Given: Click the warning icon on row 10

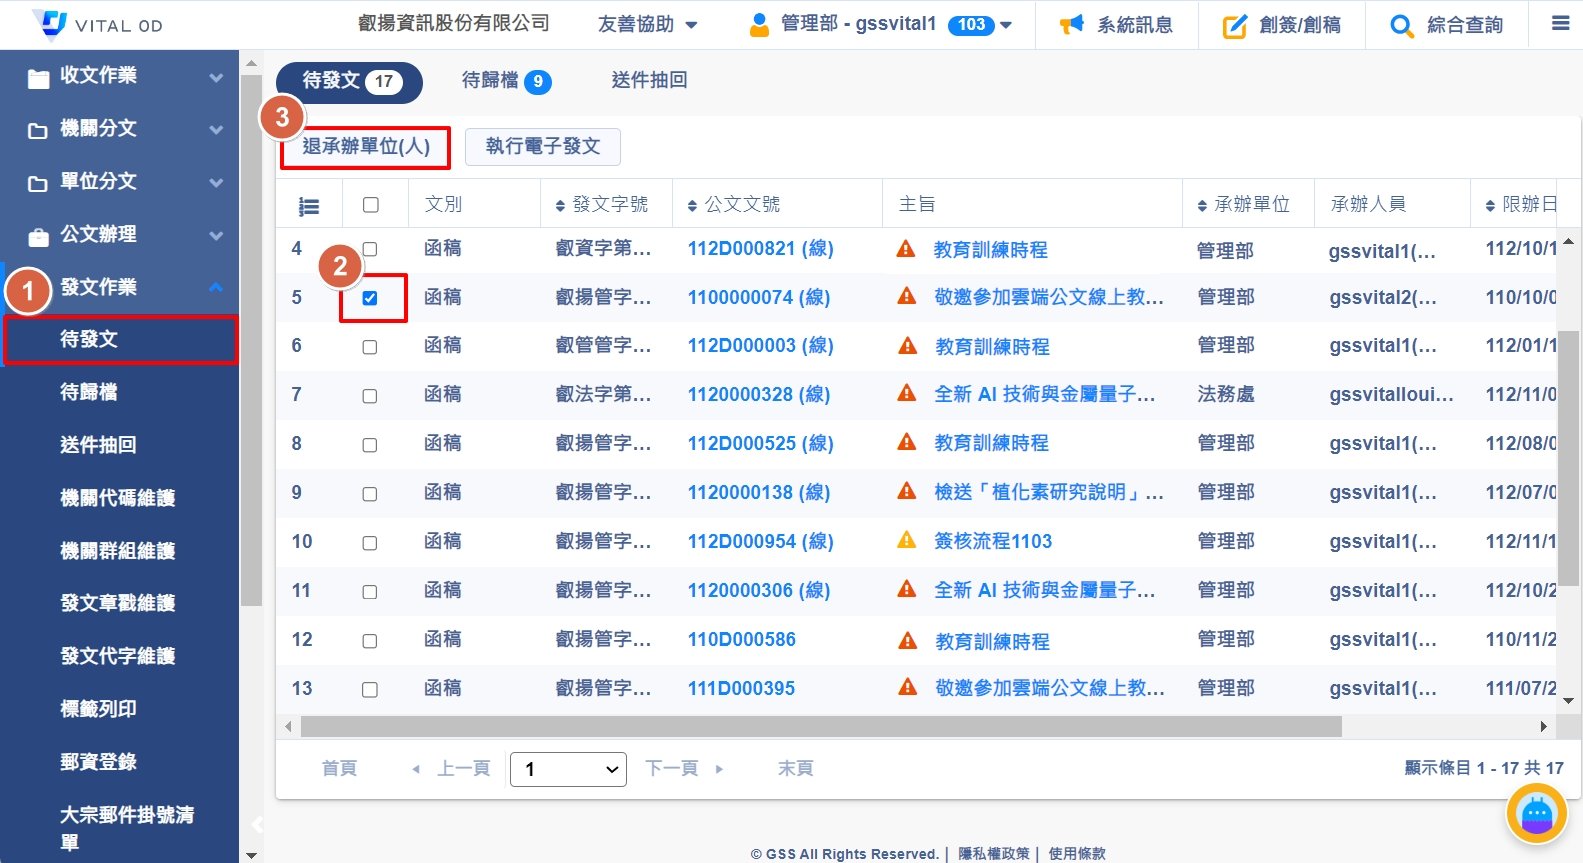Looking at the screenshot, I should click(907, 541).
